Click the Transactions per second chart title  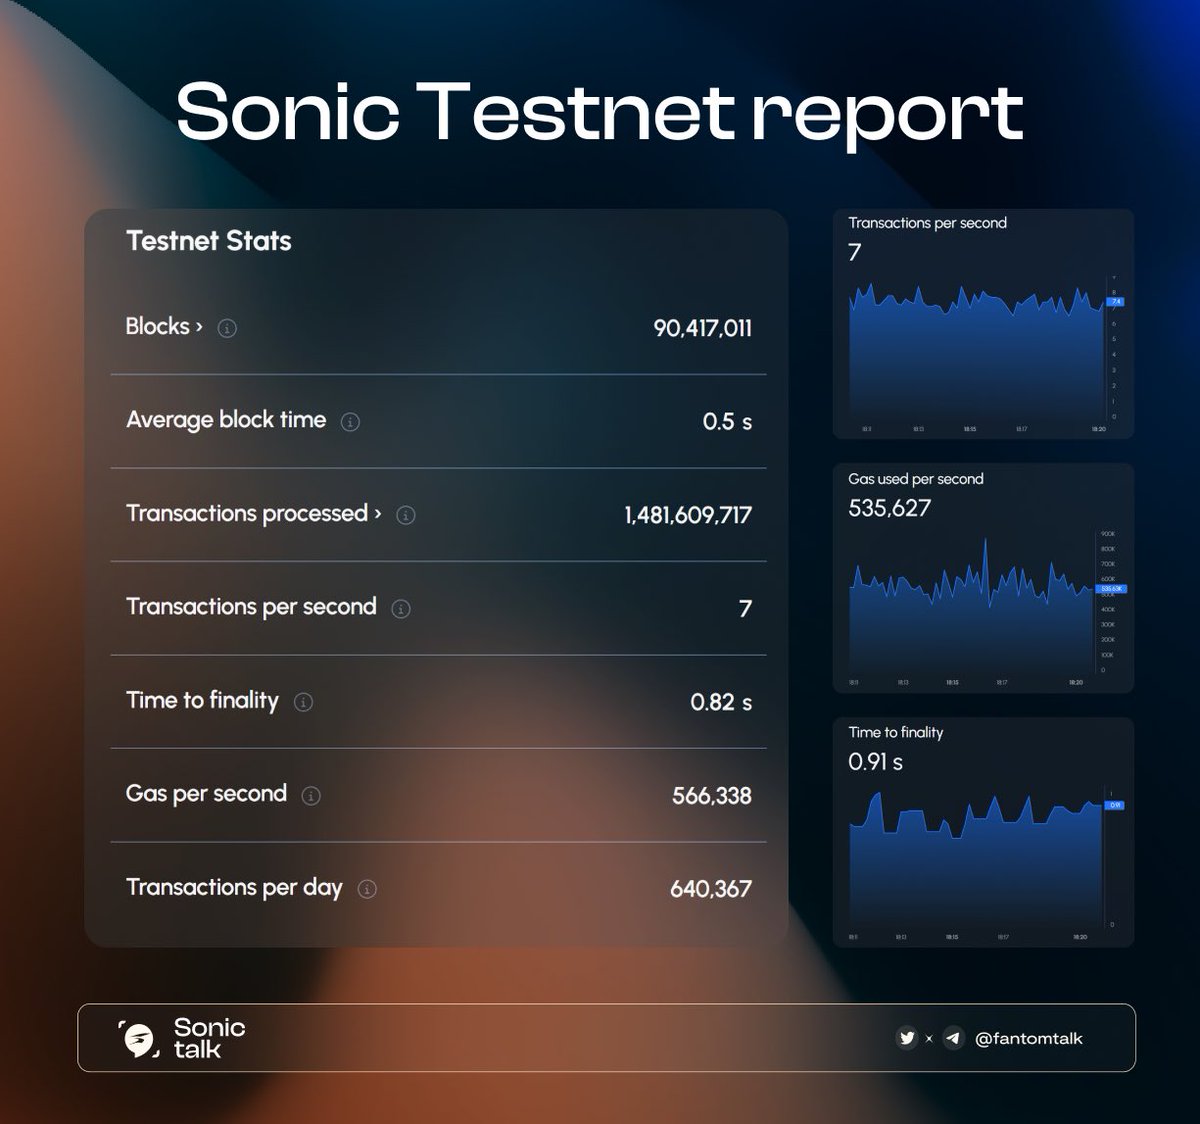click(928, 223)
